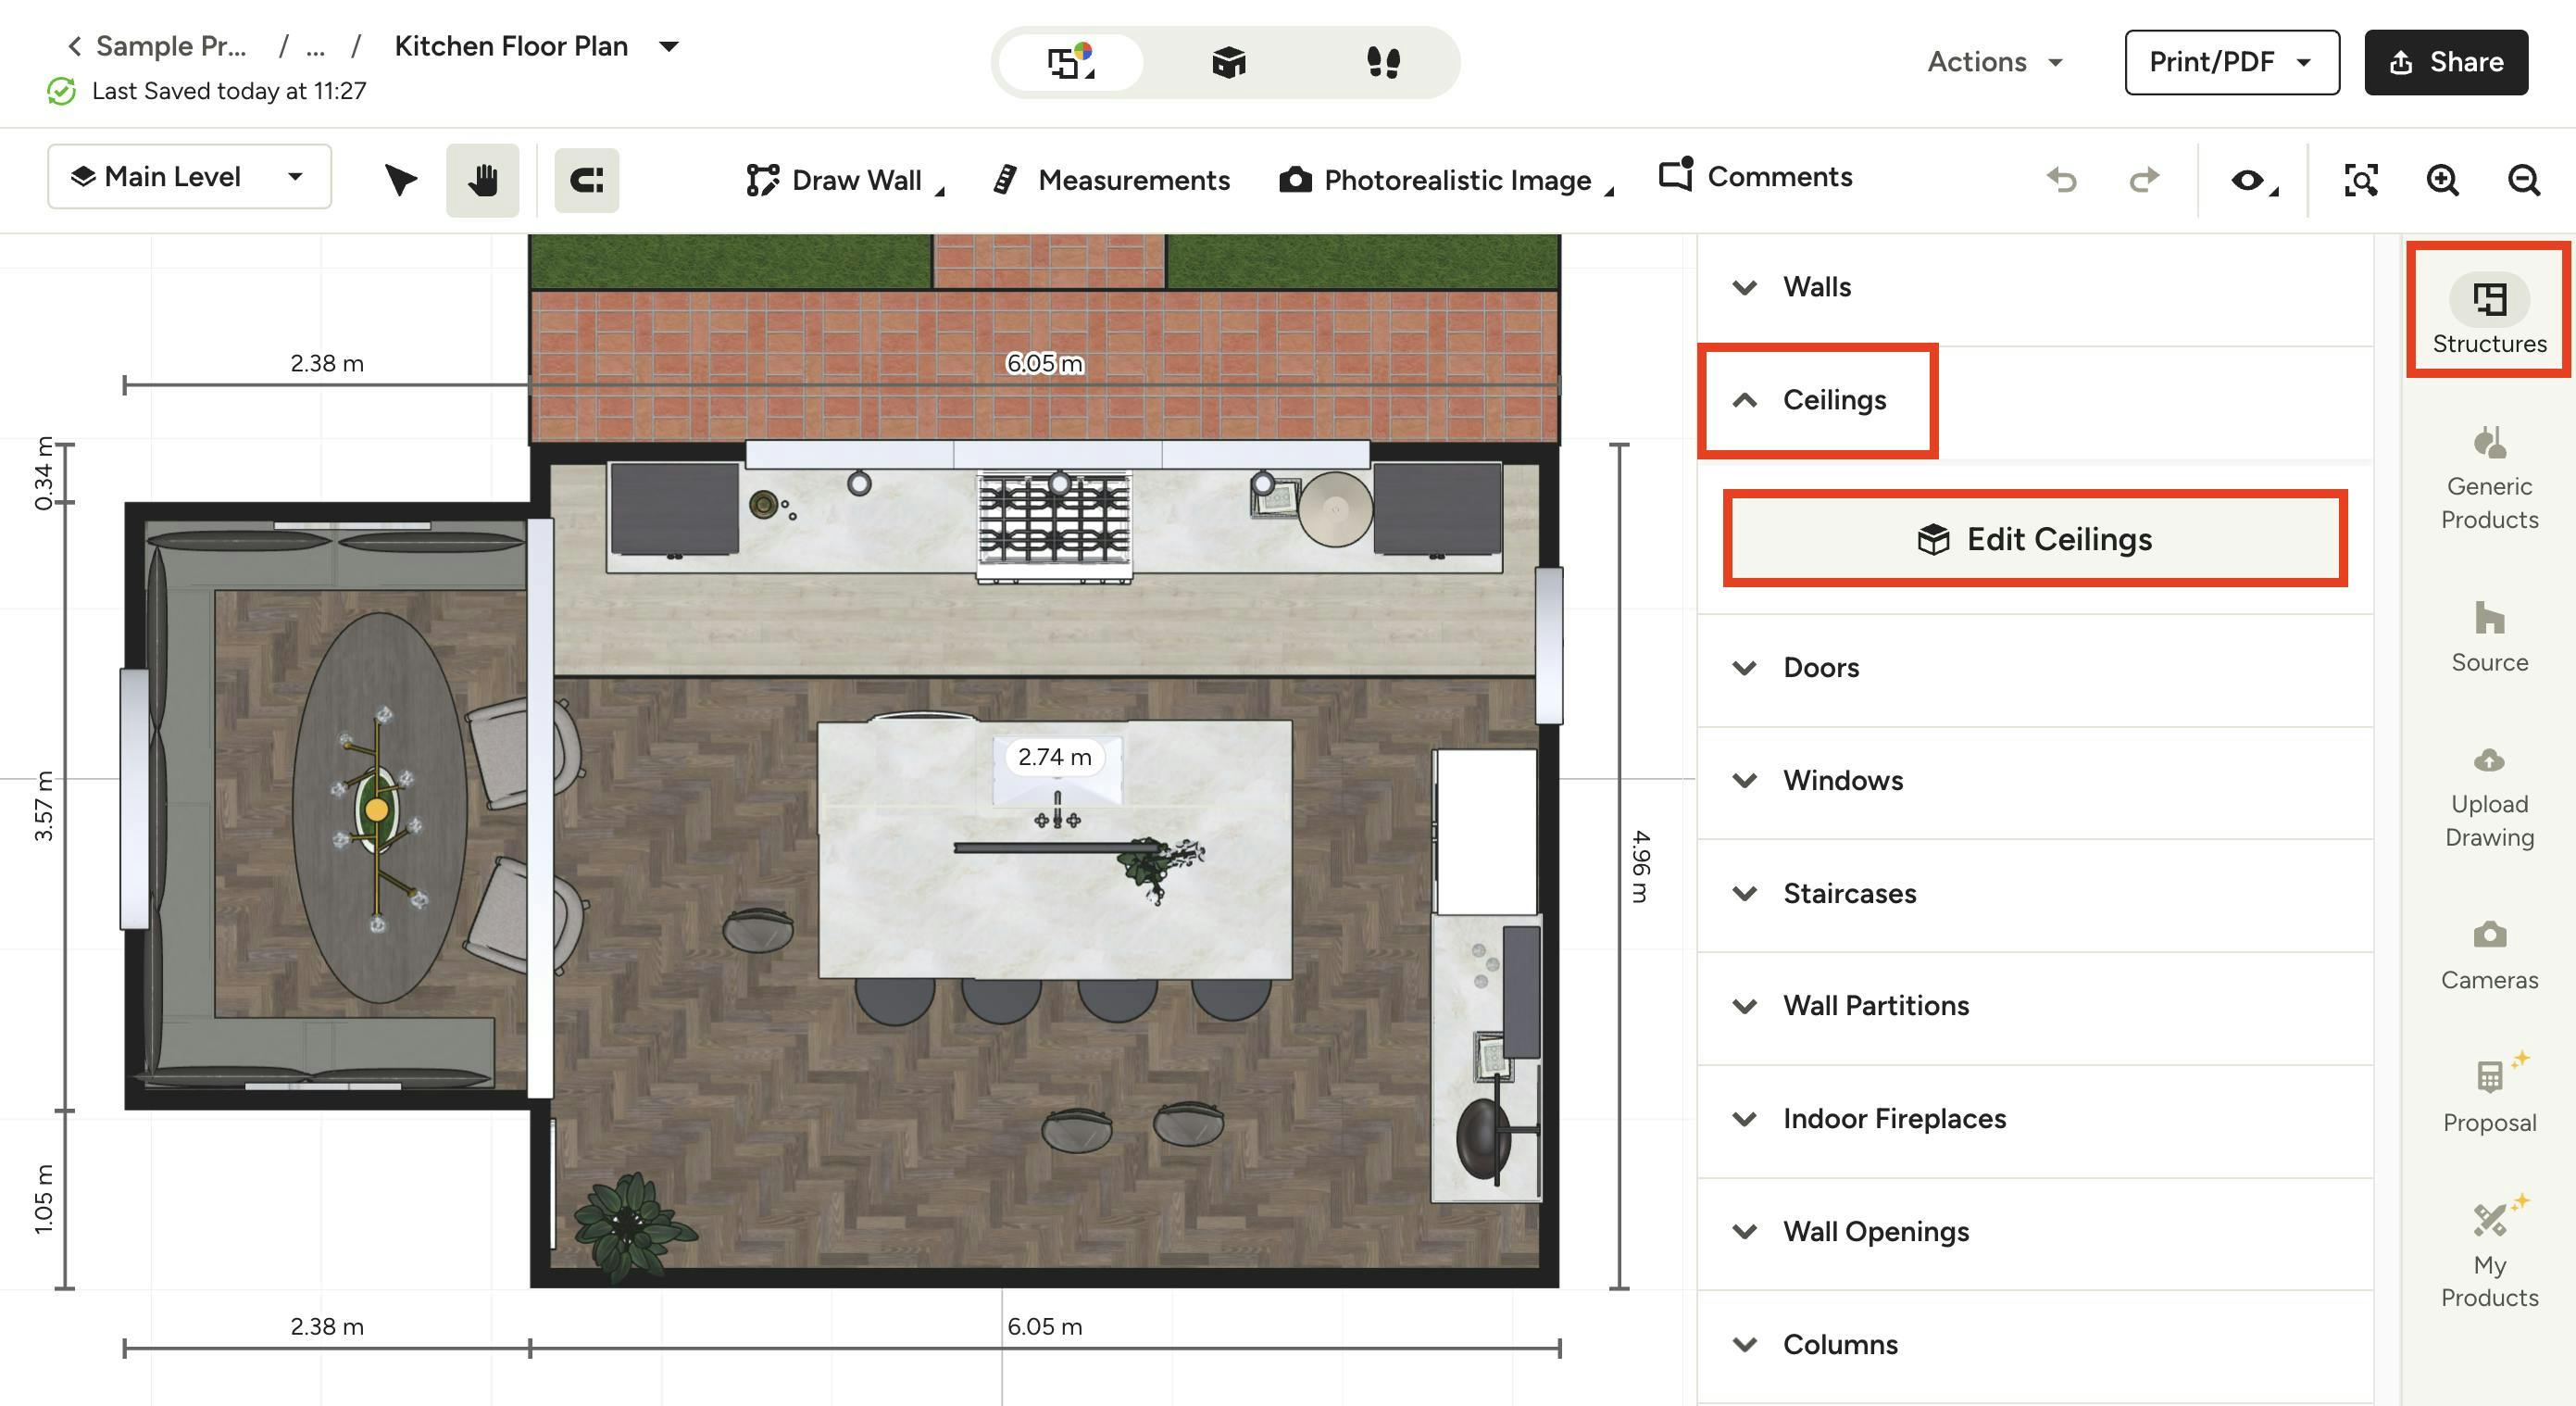Expand the Columns section
2576x1406 pixels.
[x=2035, y=1345]
